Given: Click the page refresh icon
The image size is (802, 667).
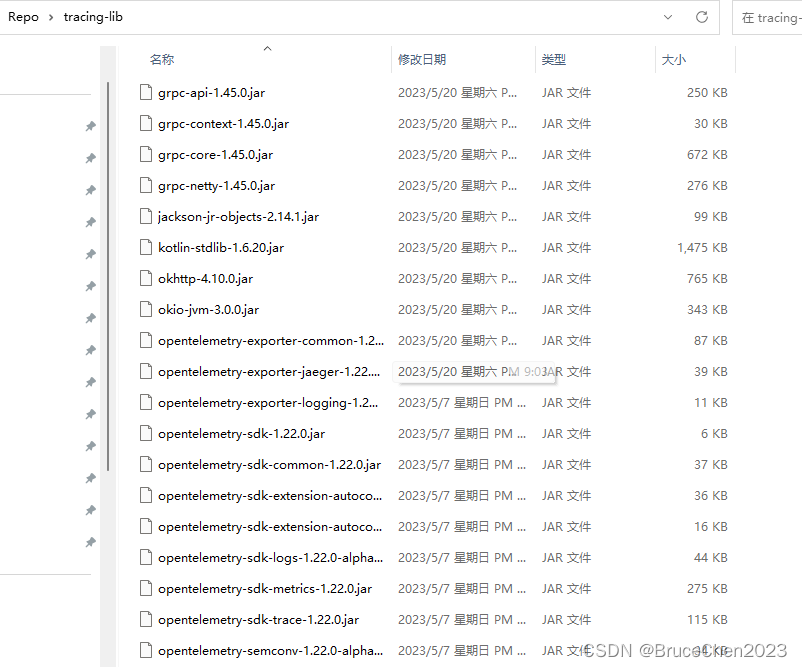Looking at the screenshot, I should (701, 16).
